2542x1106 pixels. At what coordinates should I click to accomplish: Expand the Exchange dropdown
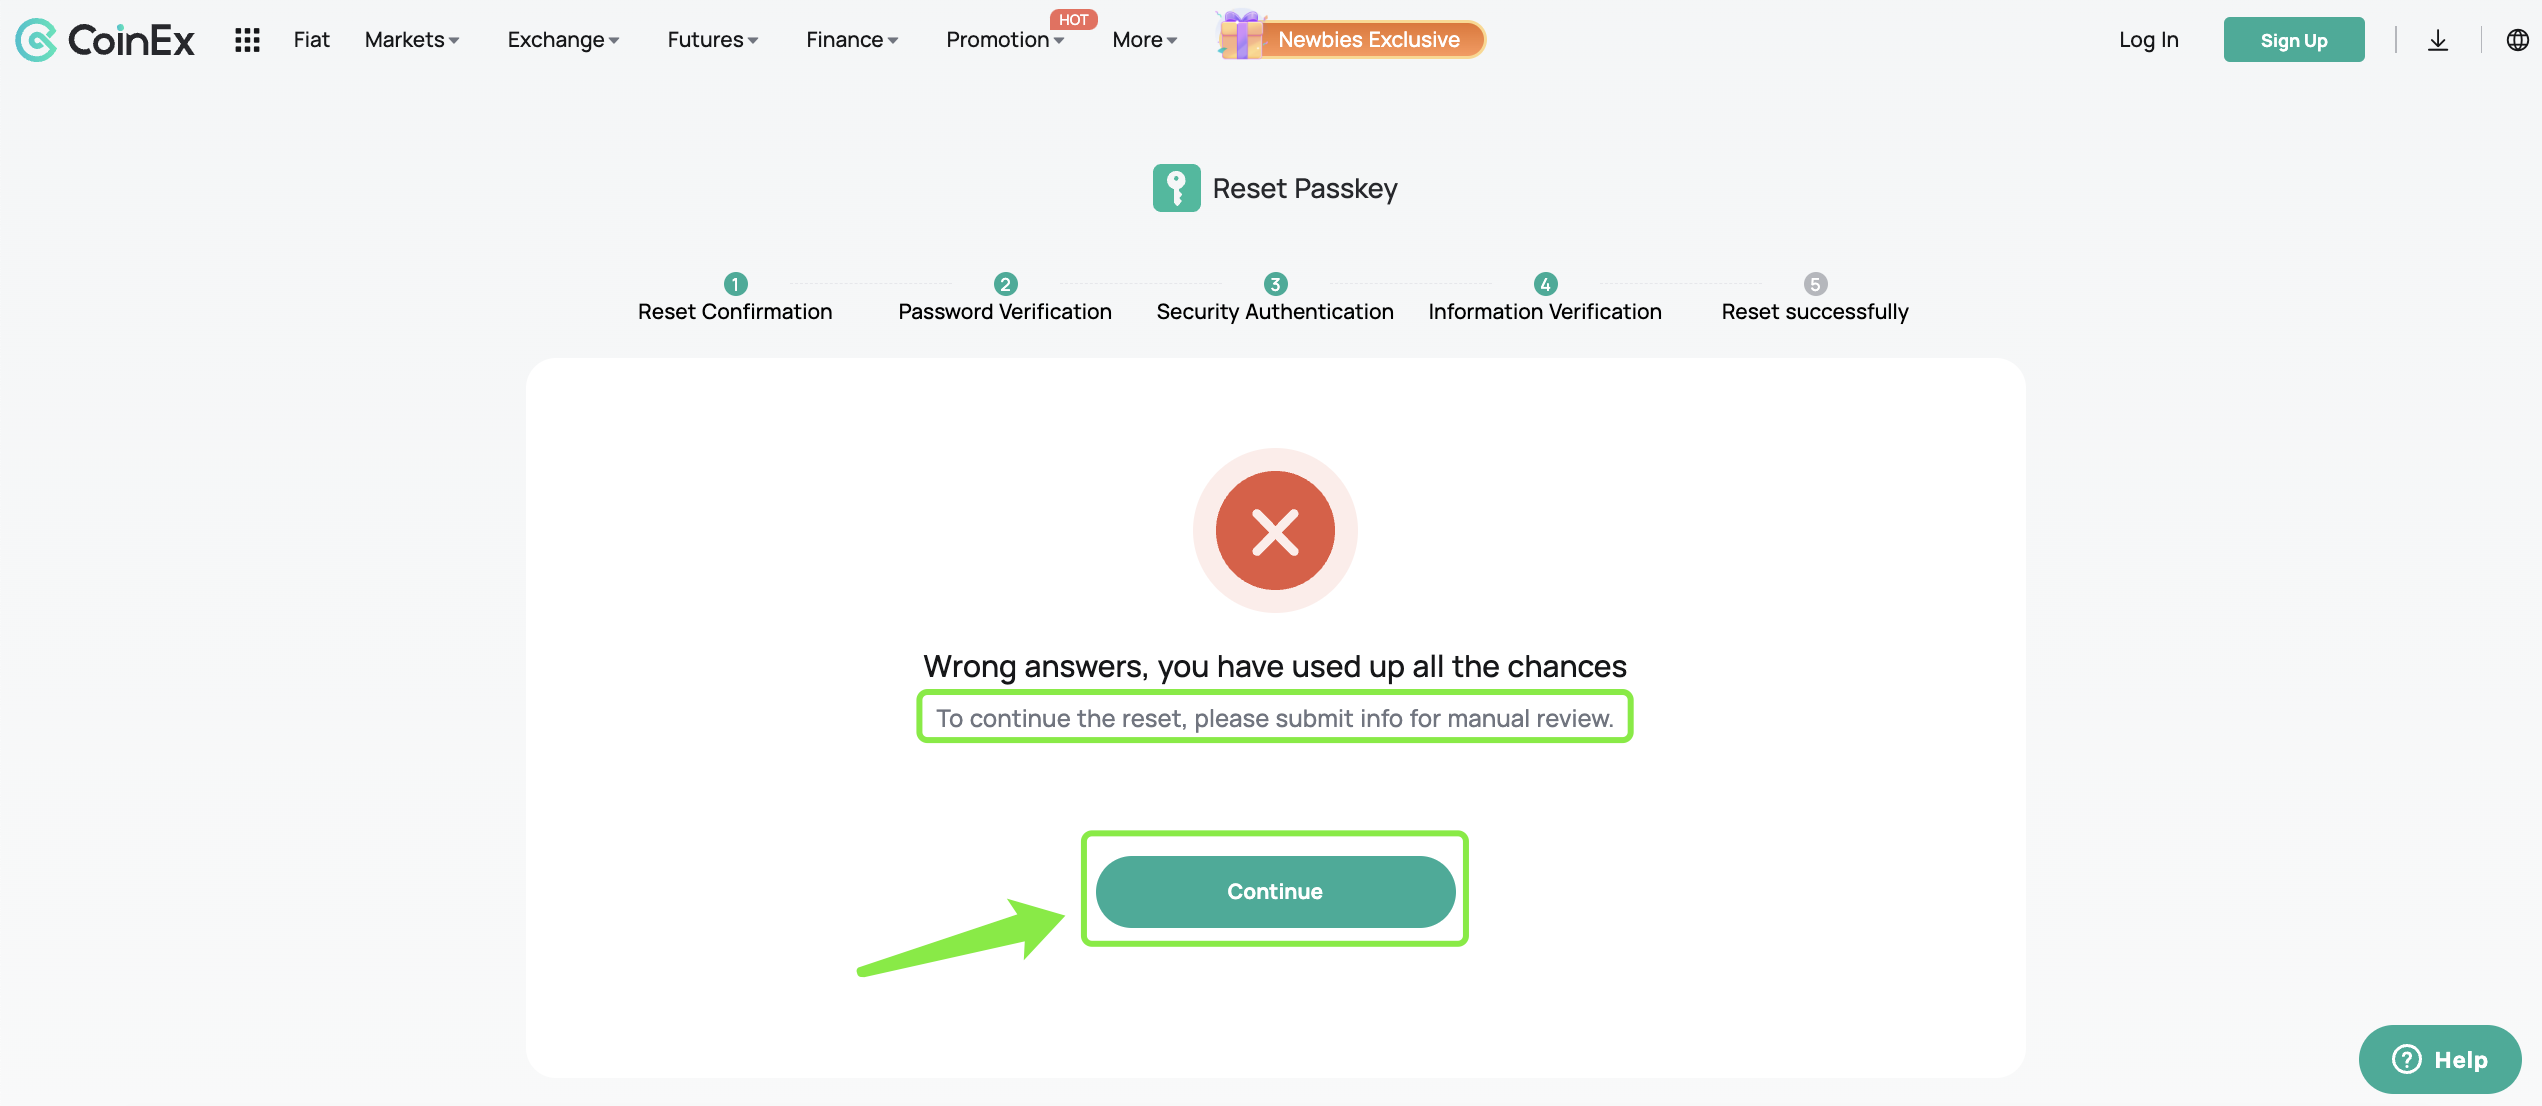point(563,40)
